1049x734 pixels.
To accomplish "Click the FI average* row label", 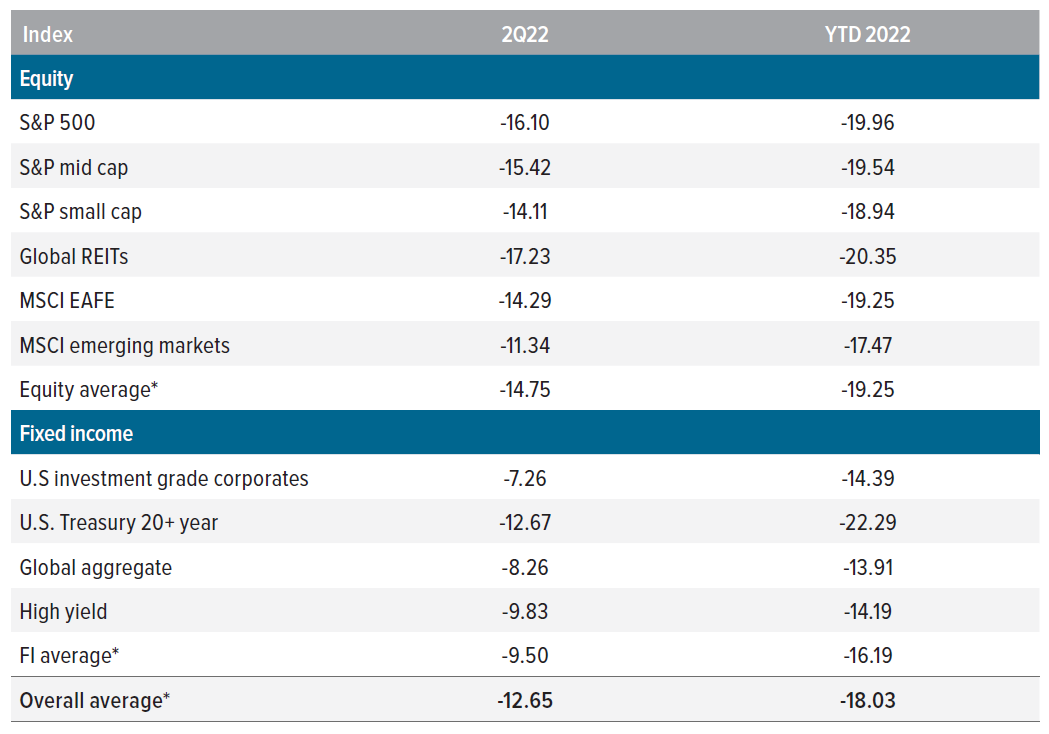I will click(70, 656).
